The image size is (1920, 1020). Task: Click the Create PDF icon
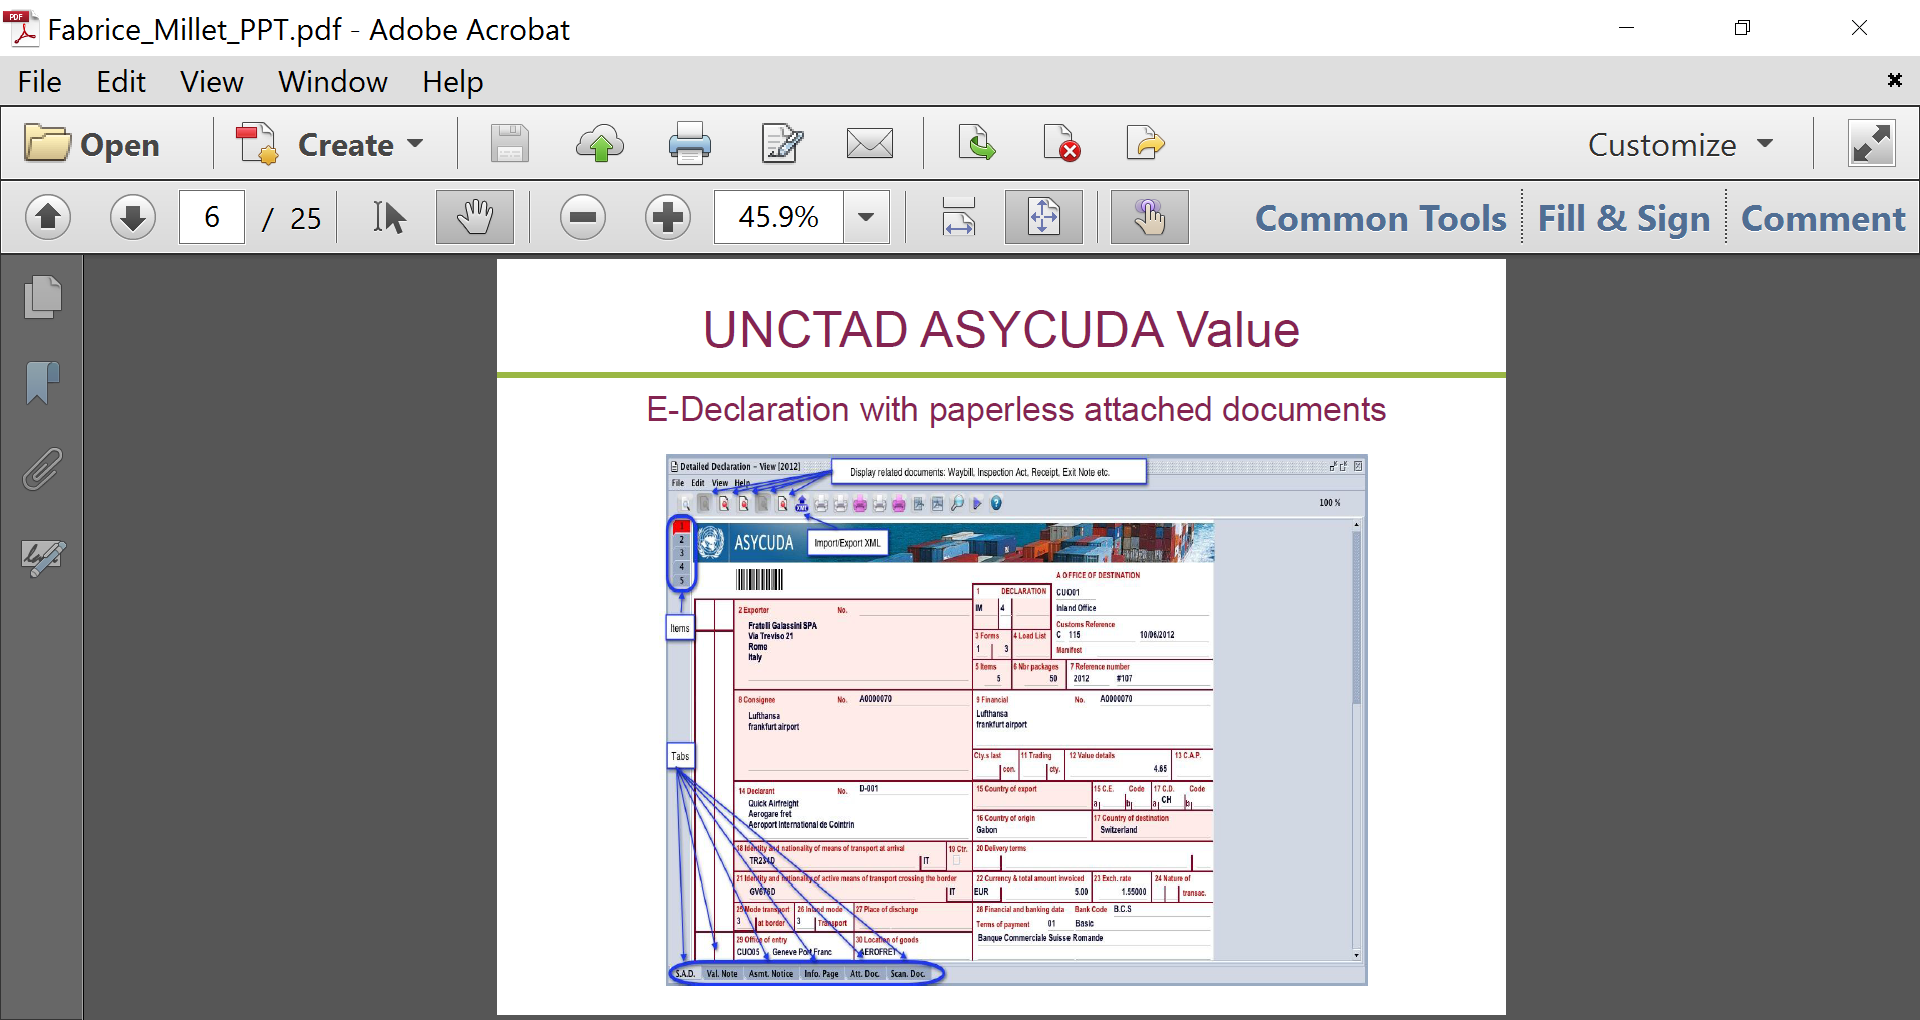coord(257,144)
